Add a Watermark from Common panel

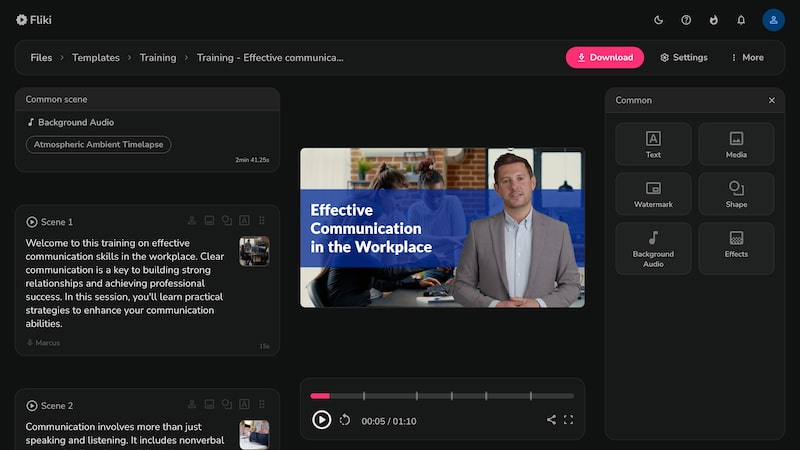653,194
